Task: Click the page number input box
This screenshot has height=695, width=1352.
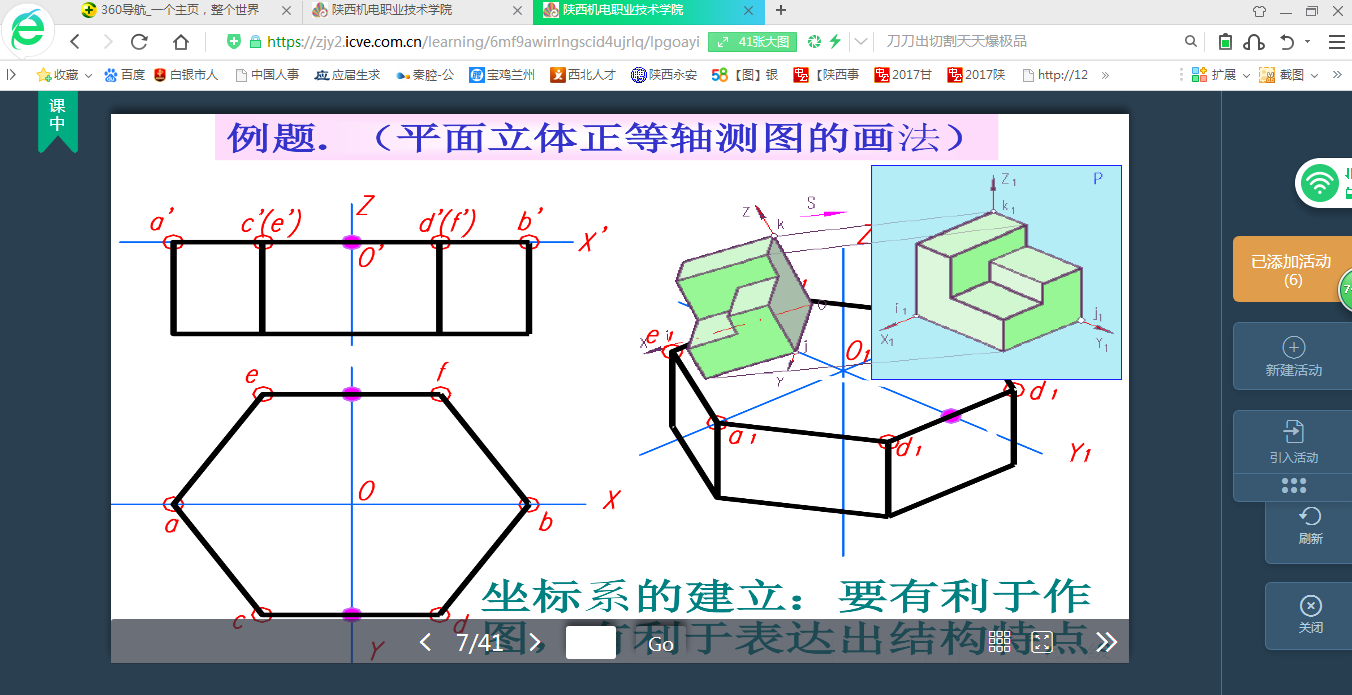Action: 590,643
